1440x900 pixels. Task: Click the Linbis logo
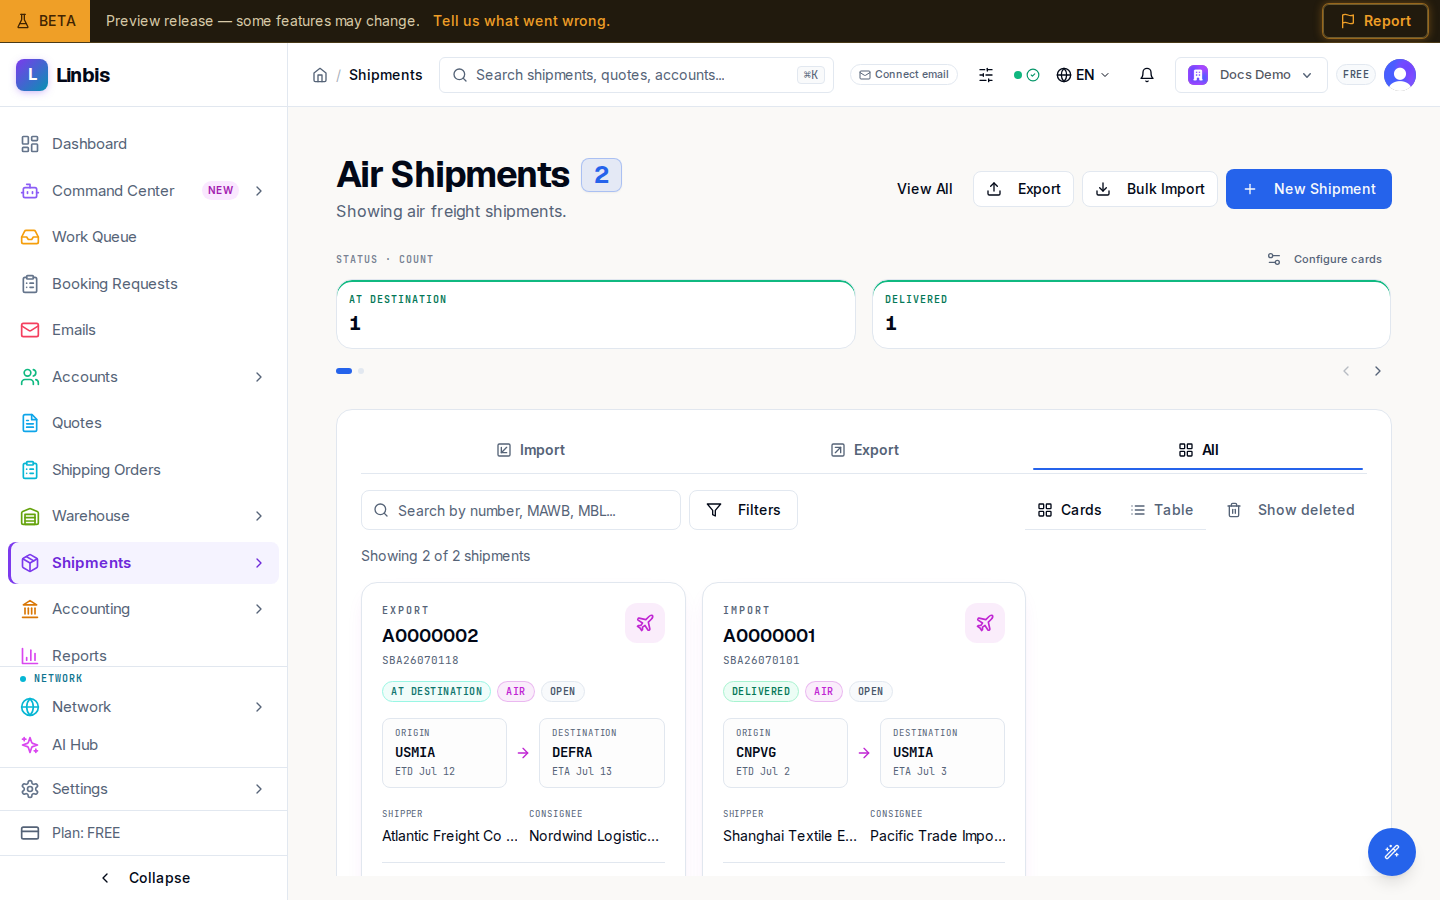[x=63, y=75]
